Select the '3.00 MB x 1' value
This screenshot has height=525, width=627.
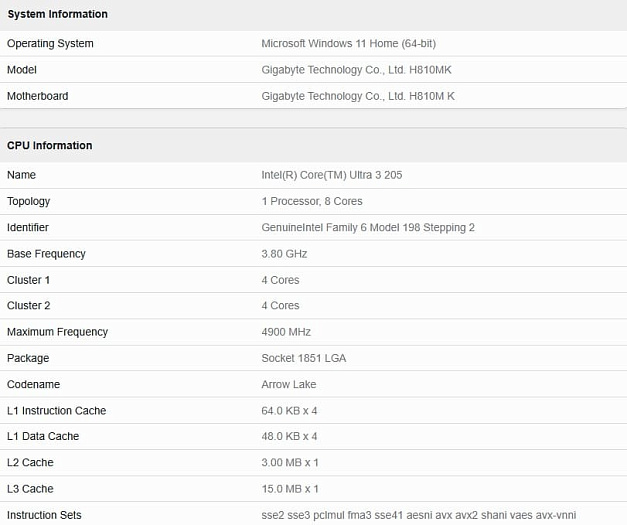[290, 463]
